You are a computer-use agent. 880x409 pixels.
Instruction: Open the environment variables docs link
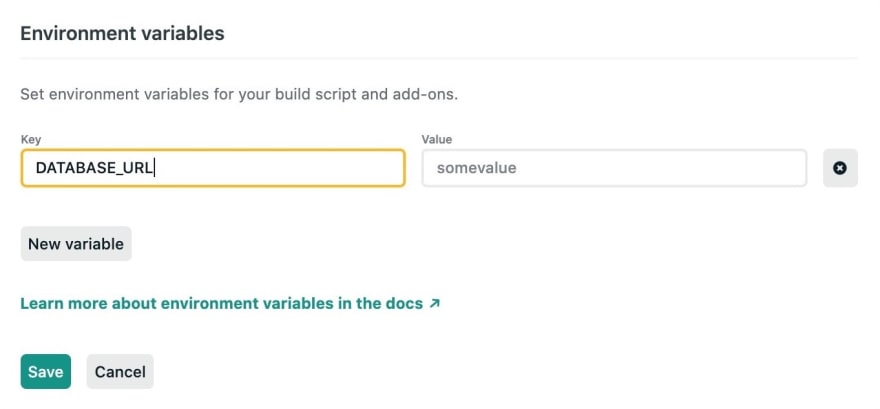coord(230,304)
